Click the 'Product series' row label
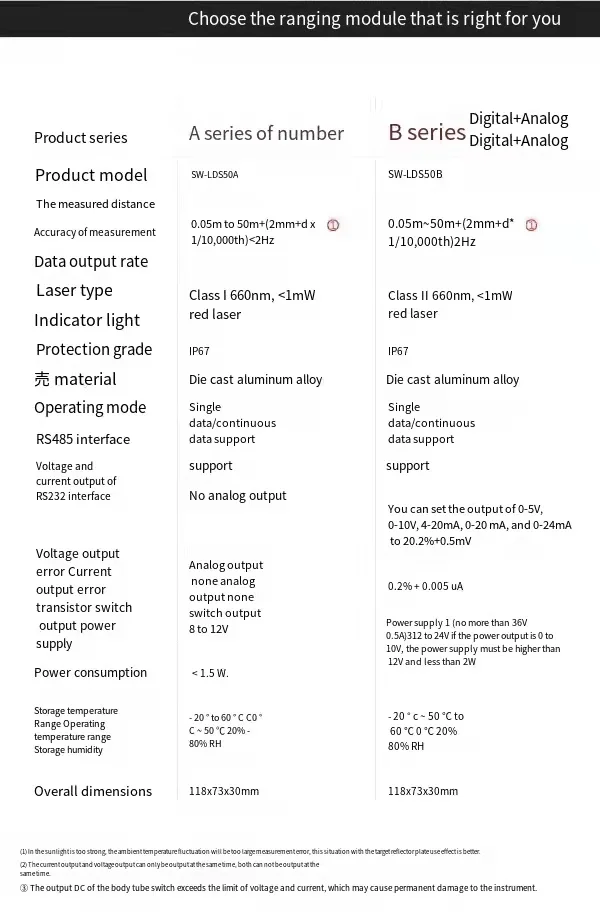This screenshot has width=600, height=917. click(81, 138)
